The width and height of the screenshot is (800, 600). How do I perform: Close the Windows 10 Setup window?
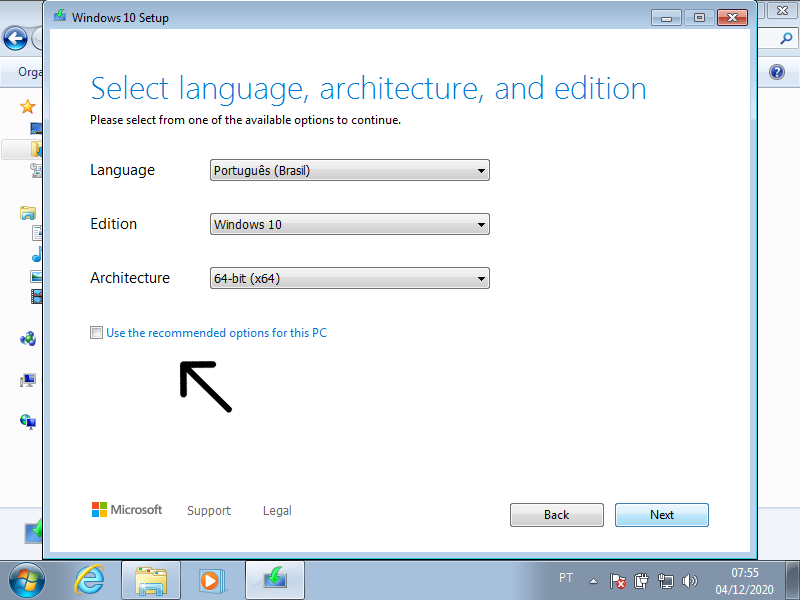pyautogui.click(x=732, y=18)
